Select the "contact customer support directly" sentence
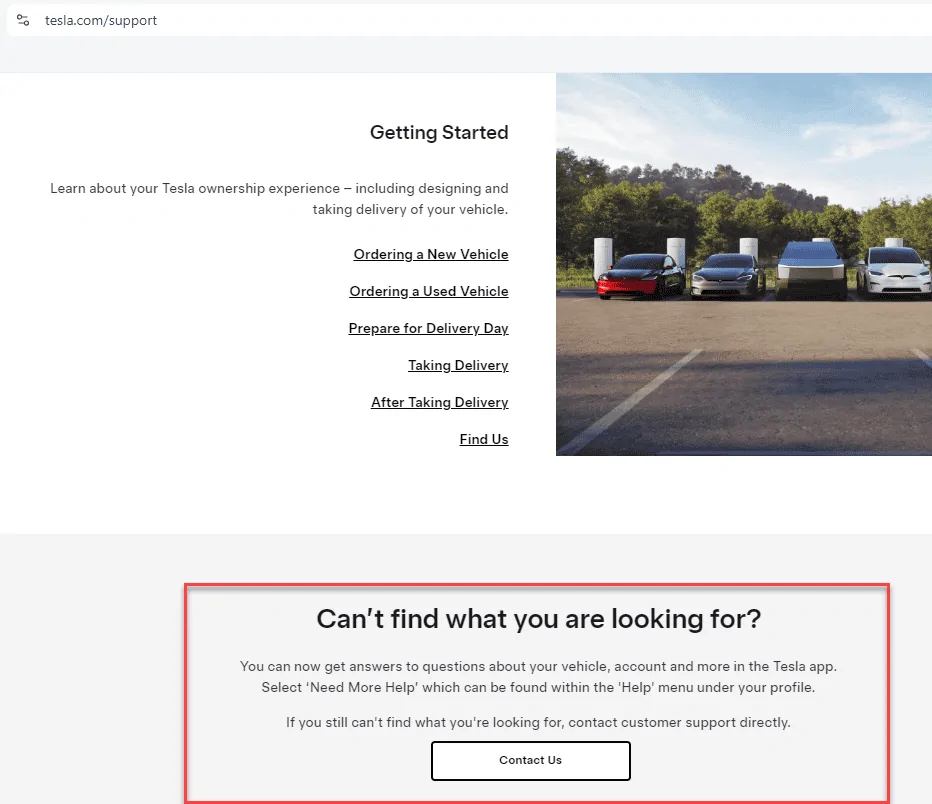Viewport: 932px width, 804px height. 538,723
